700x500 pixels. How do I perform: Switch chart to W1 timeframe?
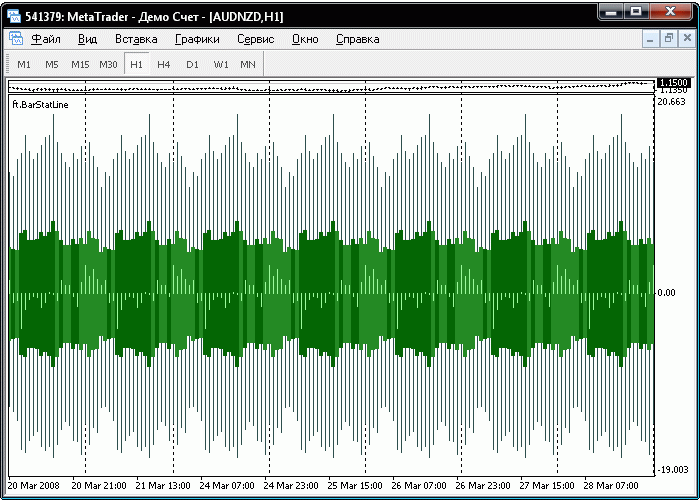click(x=221, y=64)
